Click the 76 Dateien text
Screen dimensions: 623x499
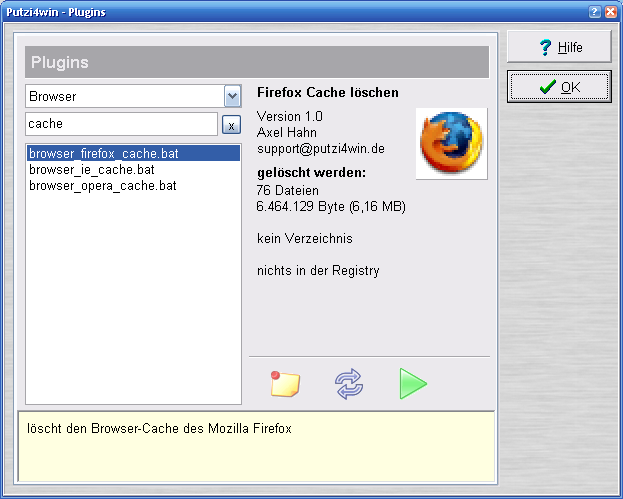[x=288, y=190]
